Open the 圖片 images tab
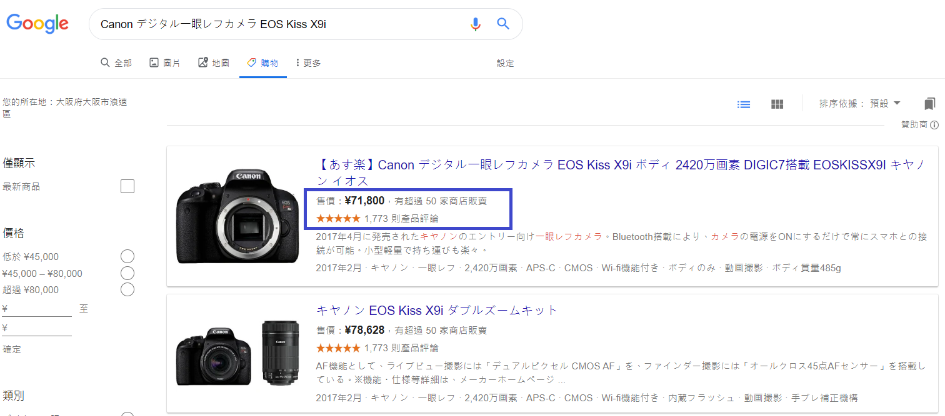945x416 pixels. (165, 63)
